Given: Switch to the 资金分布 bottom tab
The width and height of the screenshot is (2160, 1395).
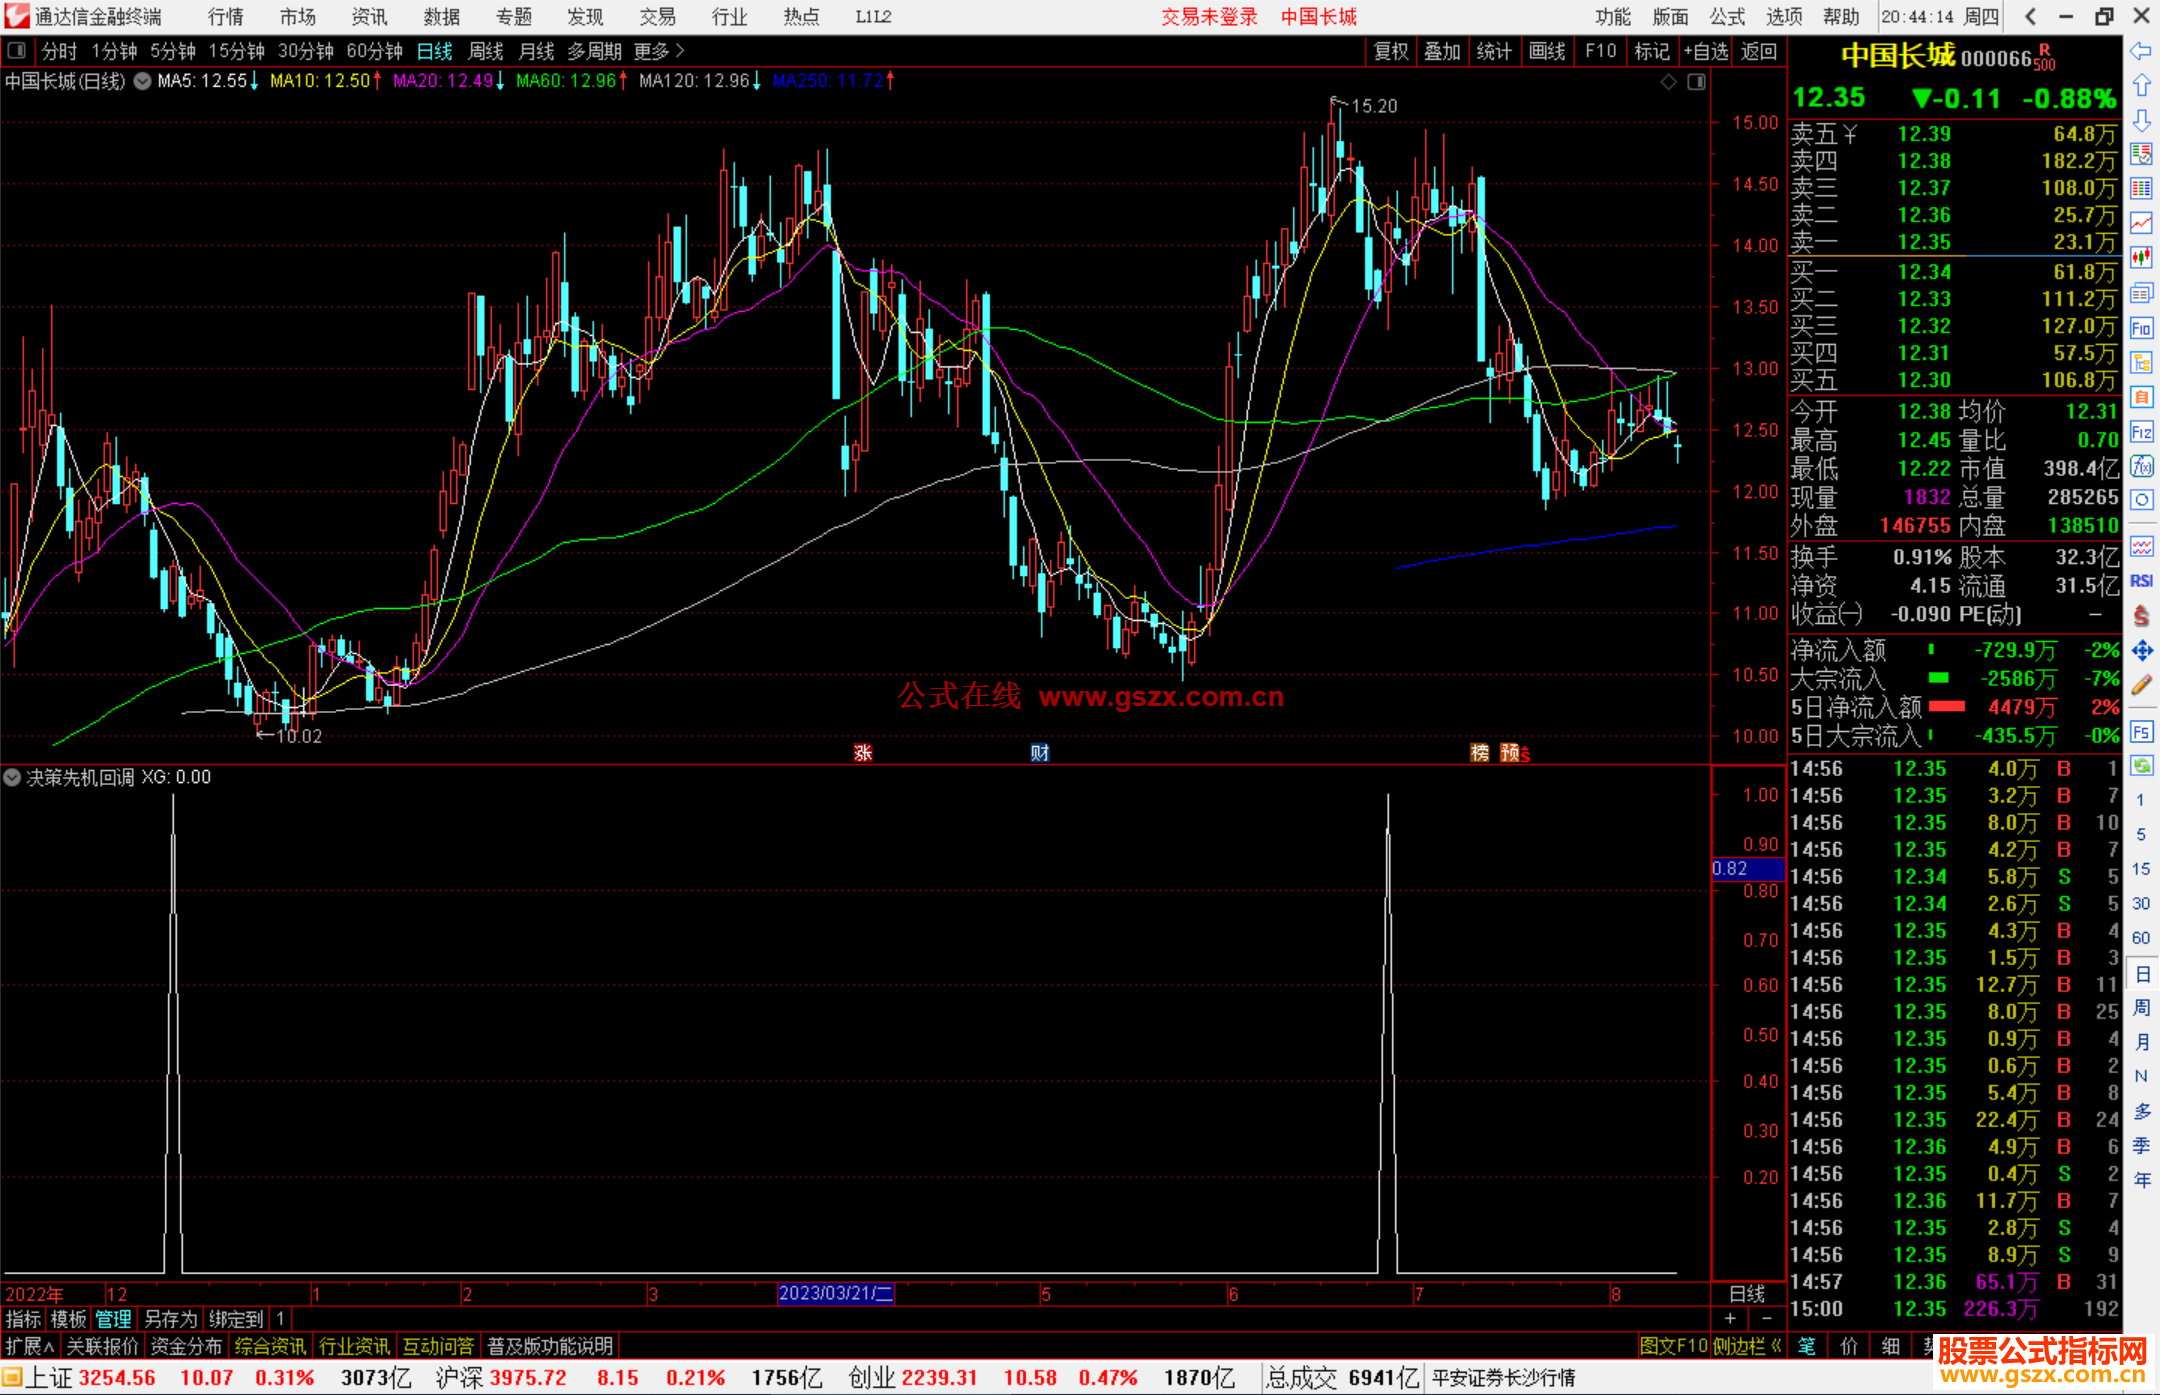Looking at the screenshot, I should click(x=186, y=1346).
